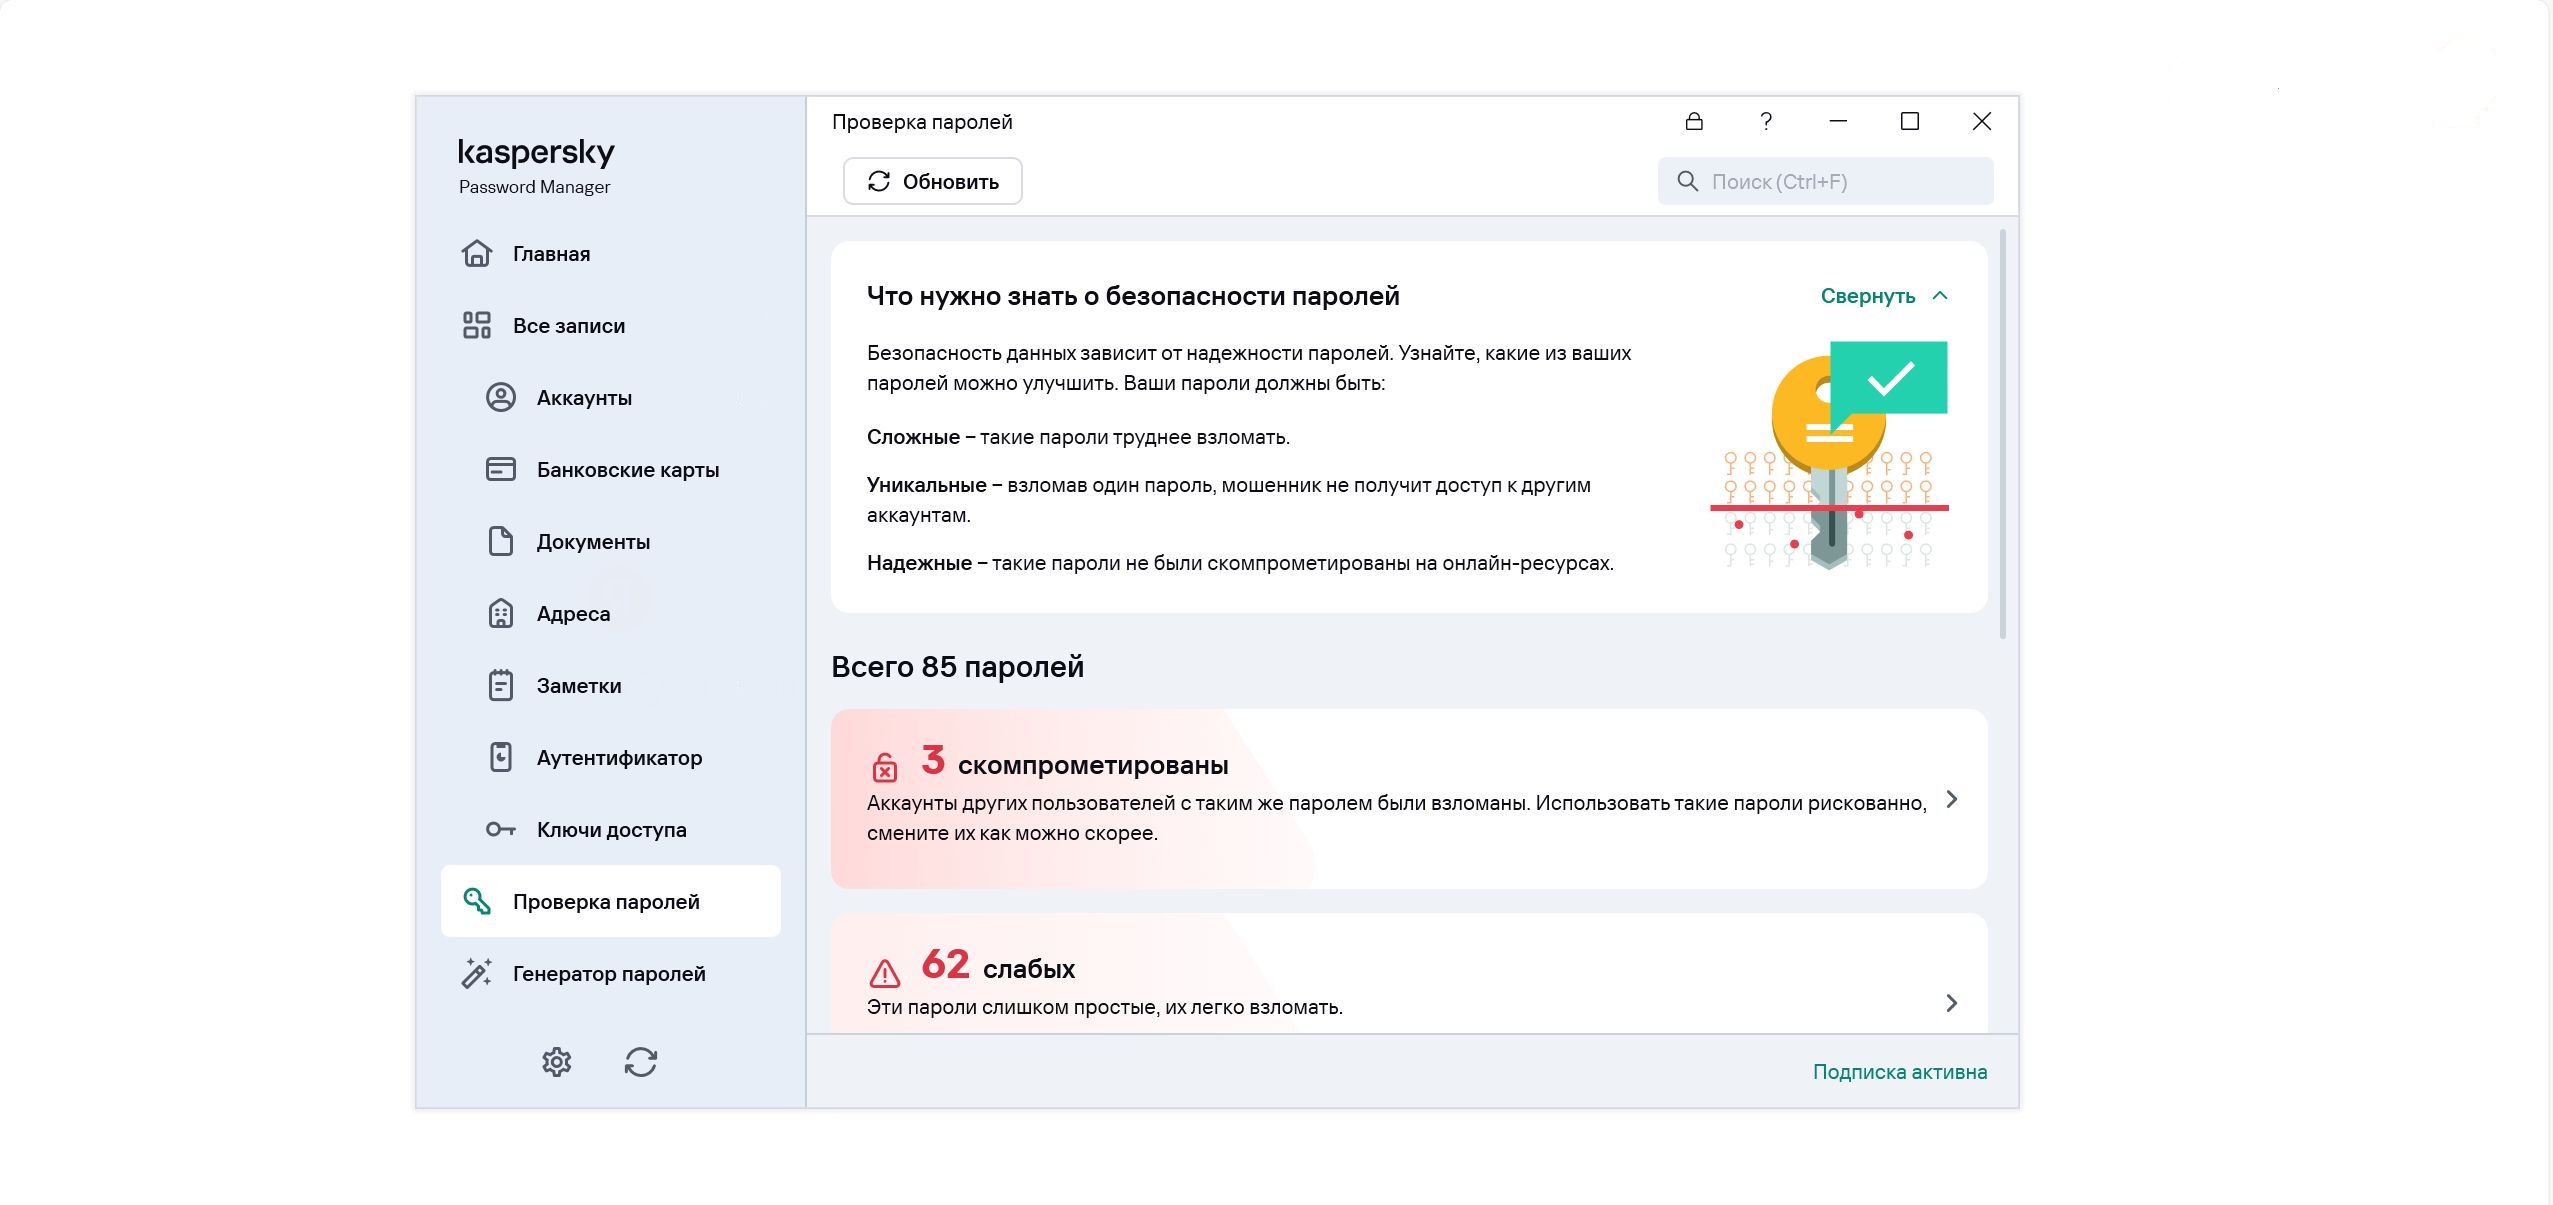Click the Генератор паролей wand icon
Image resolution: width=2553 pixels, height=1205 pixels.
477,973
